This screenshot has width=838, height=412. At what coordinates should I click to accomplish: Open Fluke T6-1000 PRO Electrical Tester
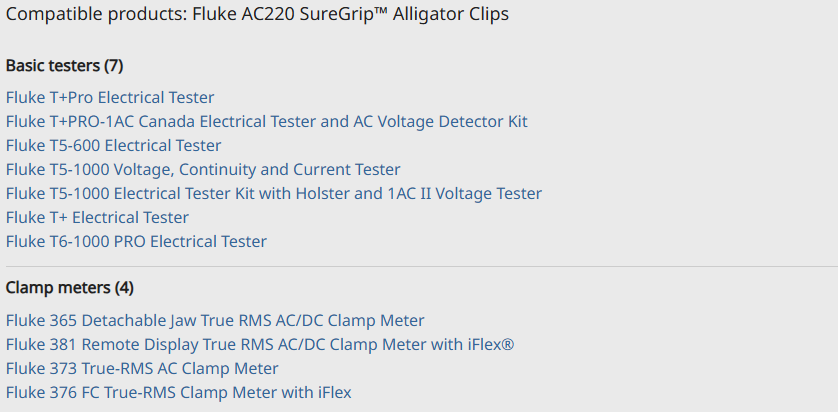pyautogui.click(x=136, y=242)
